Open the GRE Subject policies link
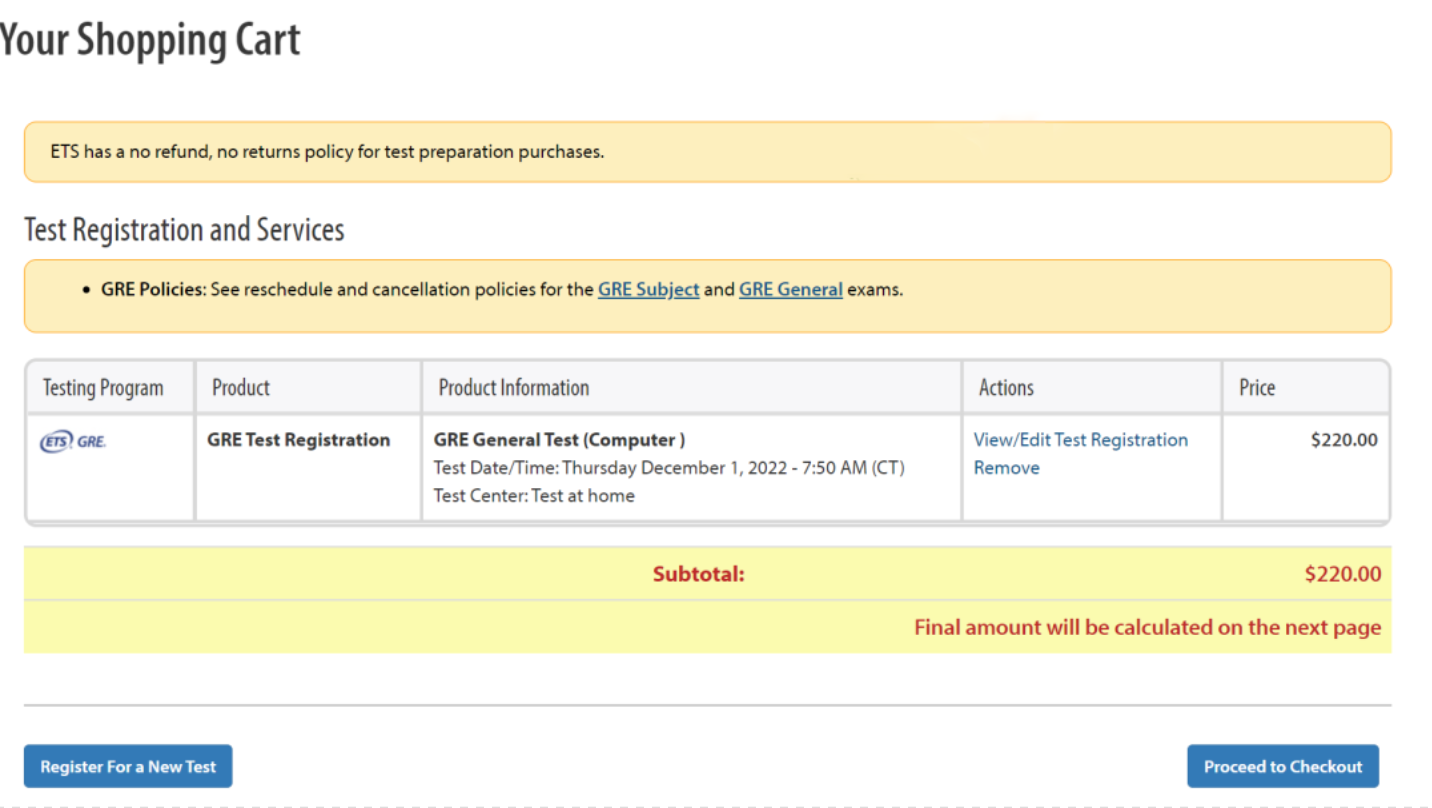Viewport: 1432px width, 808px height. pos(648,290)
